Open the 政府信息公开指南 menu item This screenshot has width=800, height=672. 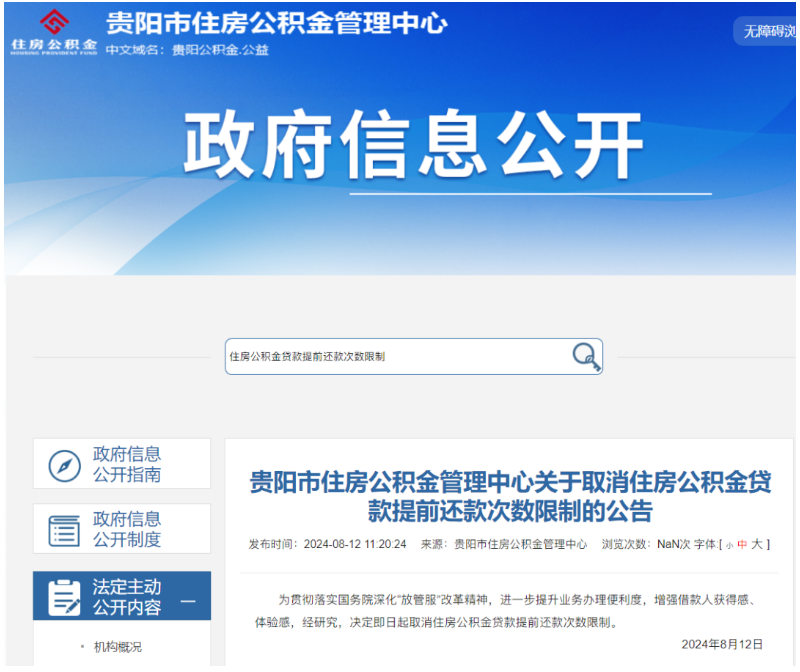point(122,464)
